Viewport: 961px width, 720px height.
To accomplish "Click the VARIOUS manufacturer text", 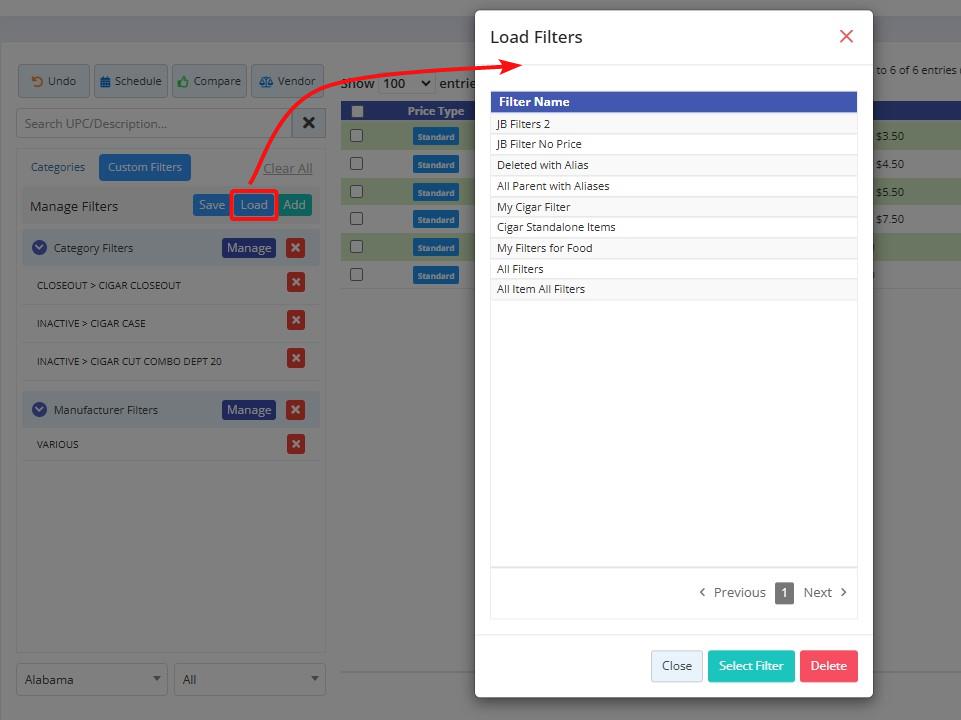I will coord(57,444).
